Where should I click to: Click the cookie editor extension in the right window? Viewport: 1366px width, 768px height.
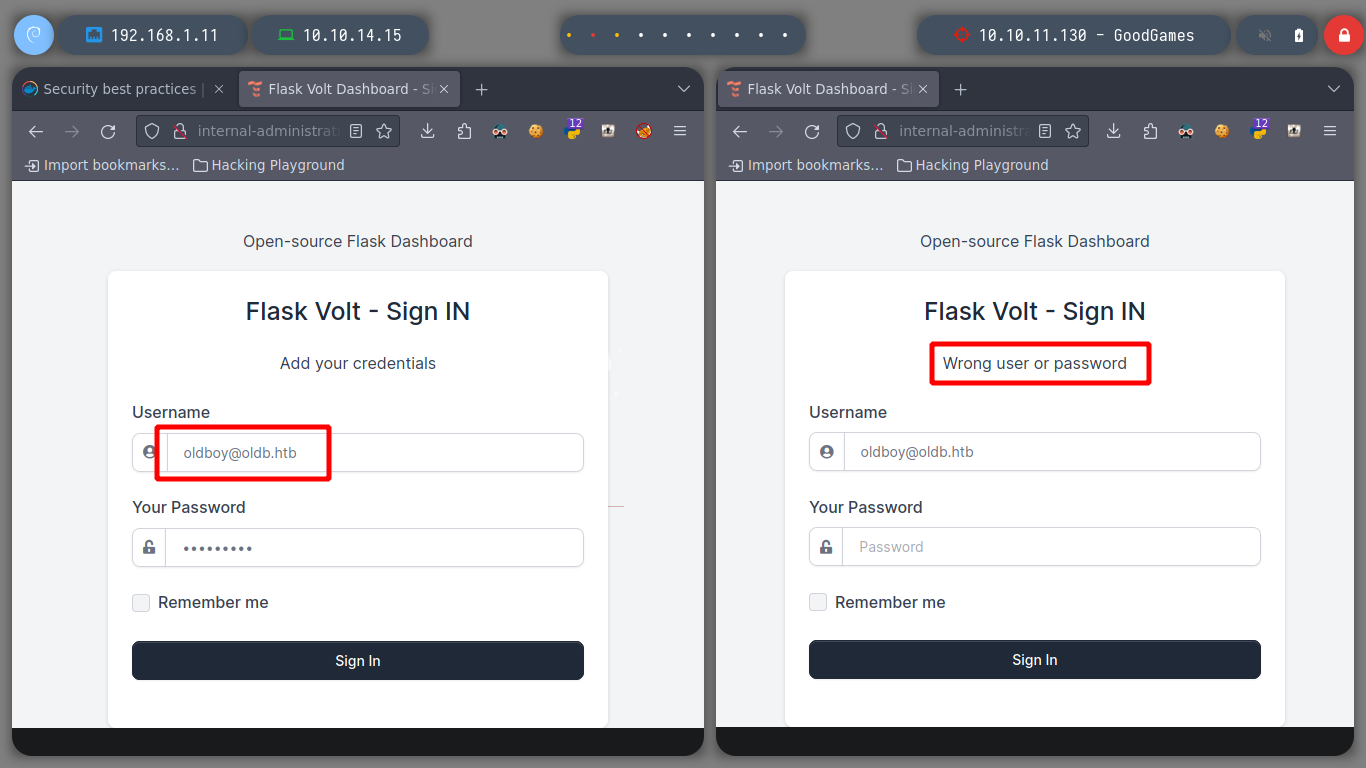1222,131
